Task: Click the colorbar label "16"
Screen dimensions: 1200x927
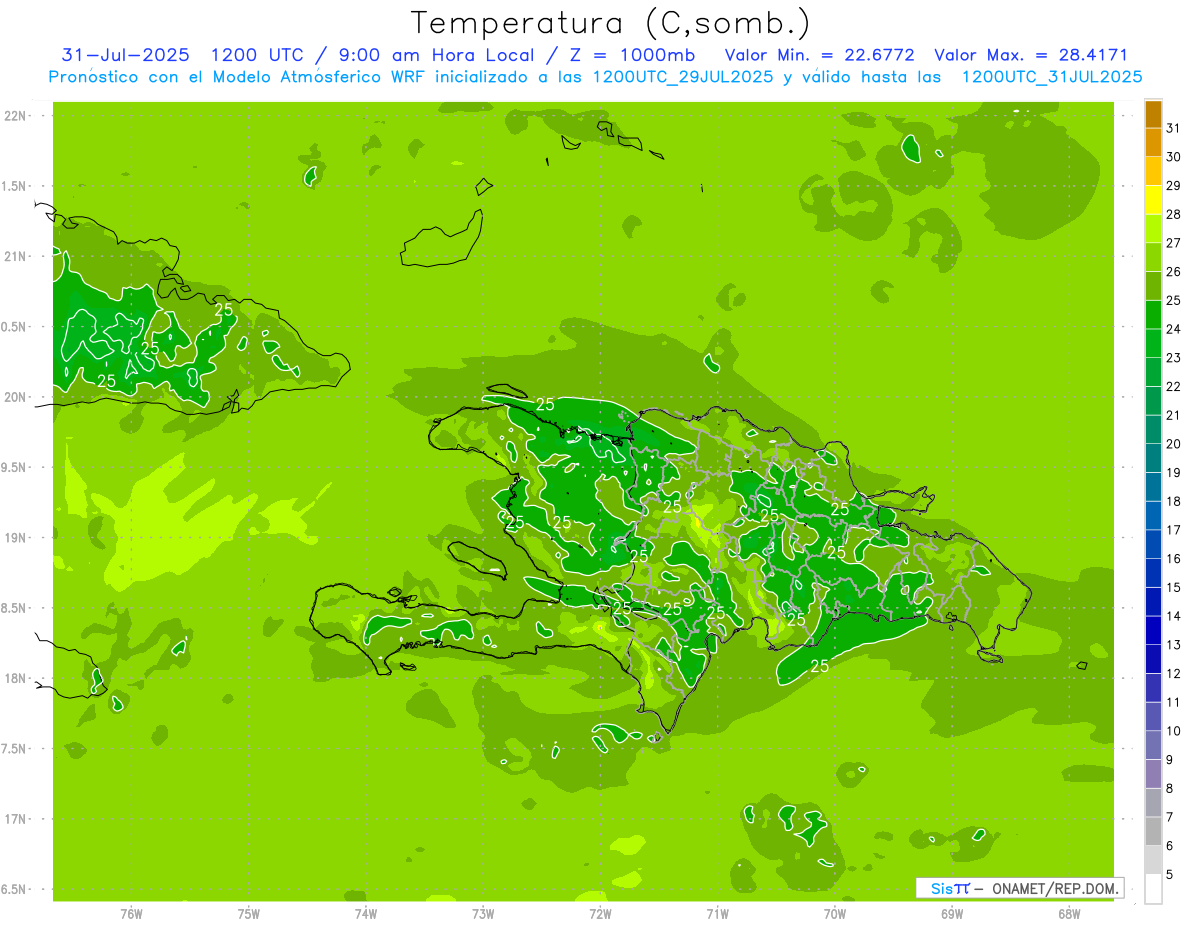Action: point(1174,558)
